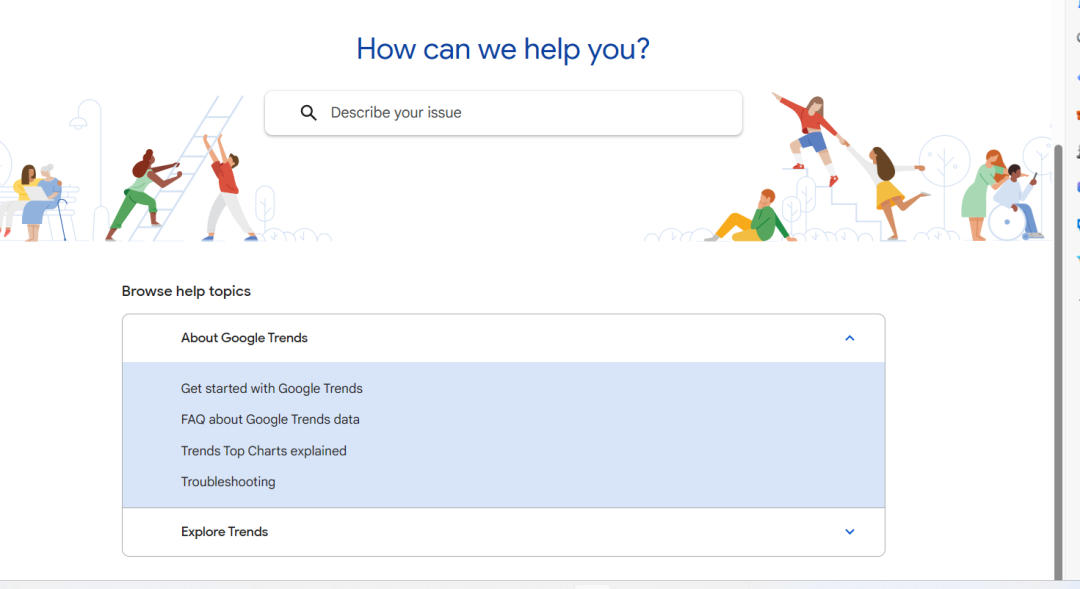Click the search magnifier icon

coord(309,113)
